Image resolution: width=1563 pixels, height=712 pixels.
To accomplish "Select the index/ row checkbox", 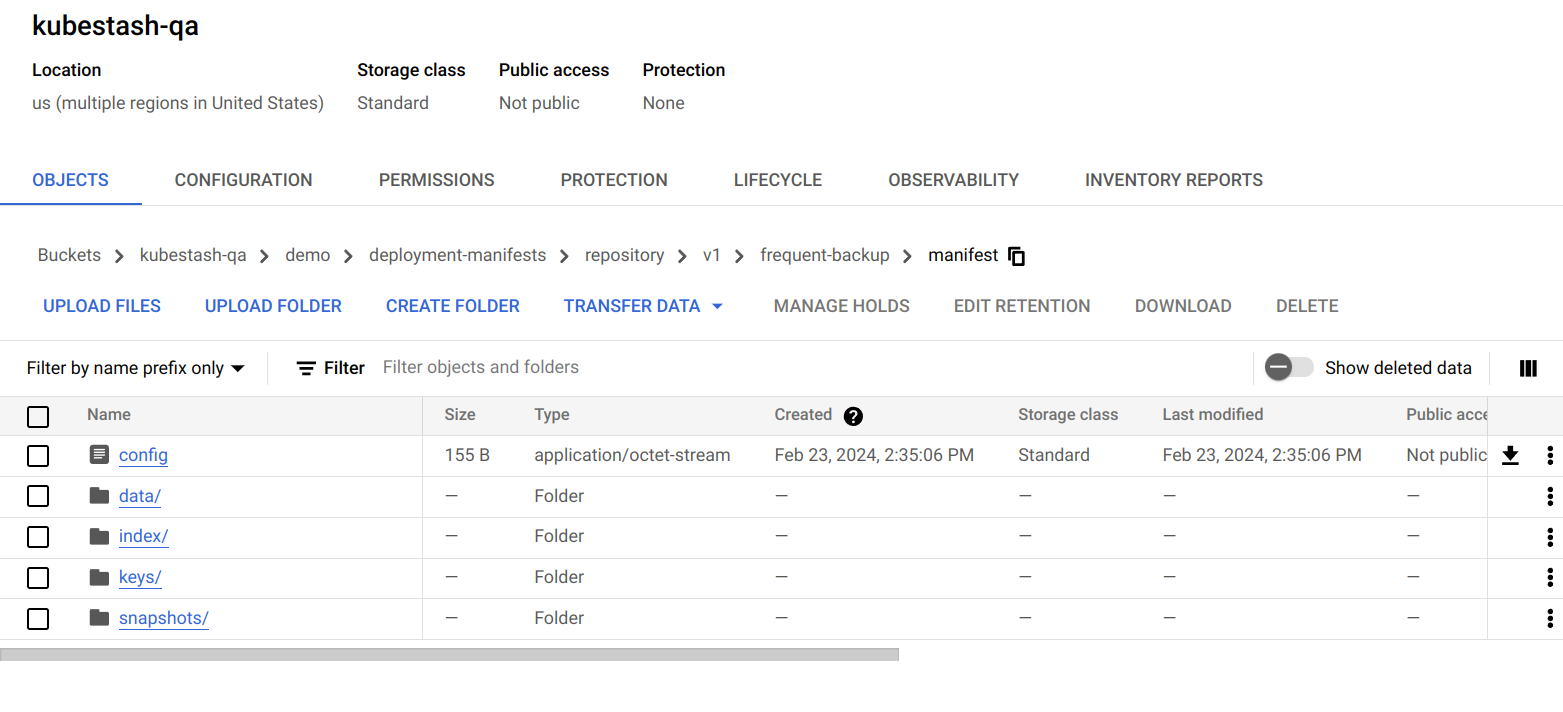I will coord(38,537).
